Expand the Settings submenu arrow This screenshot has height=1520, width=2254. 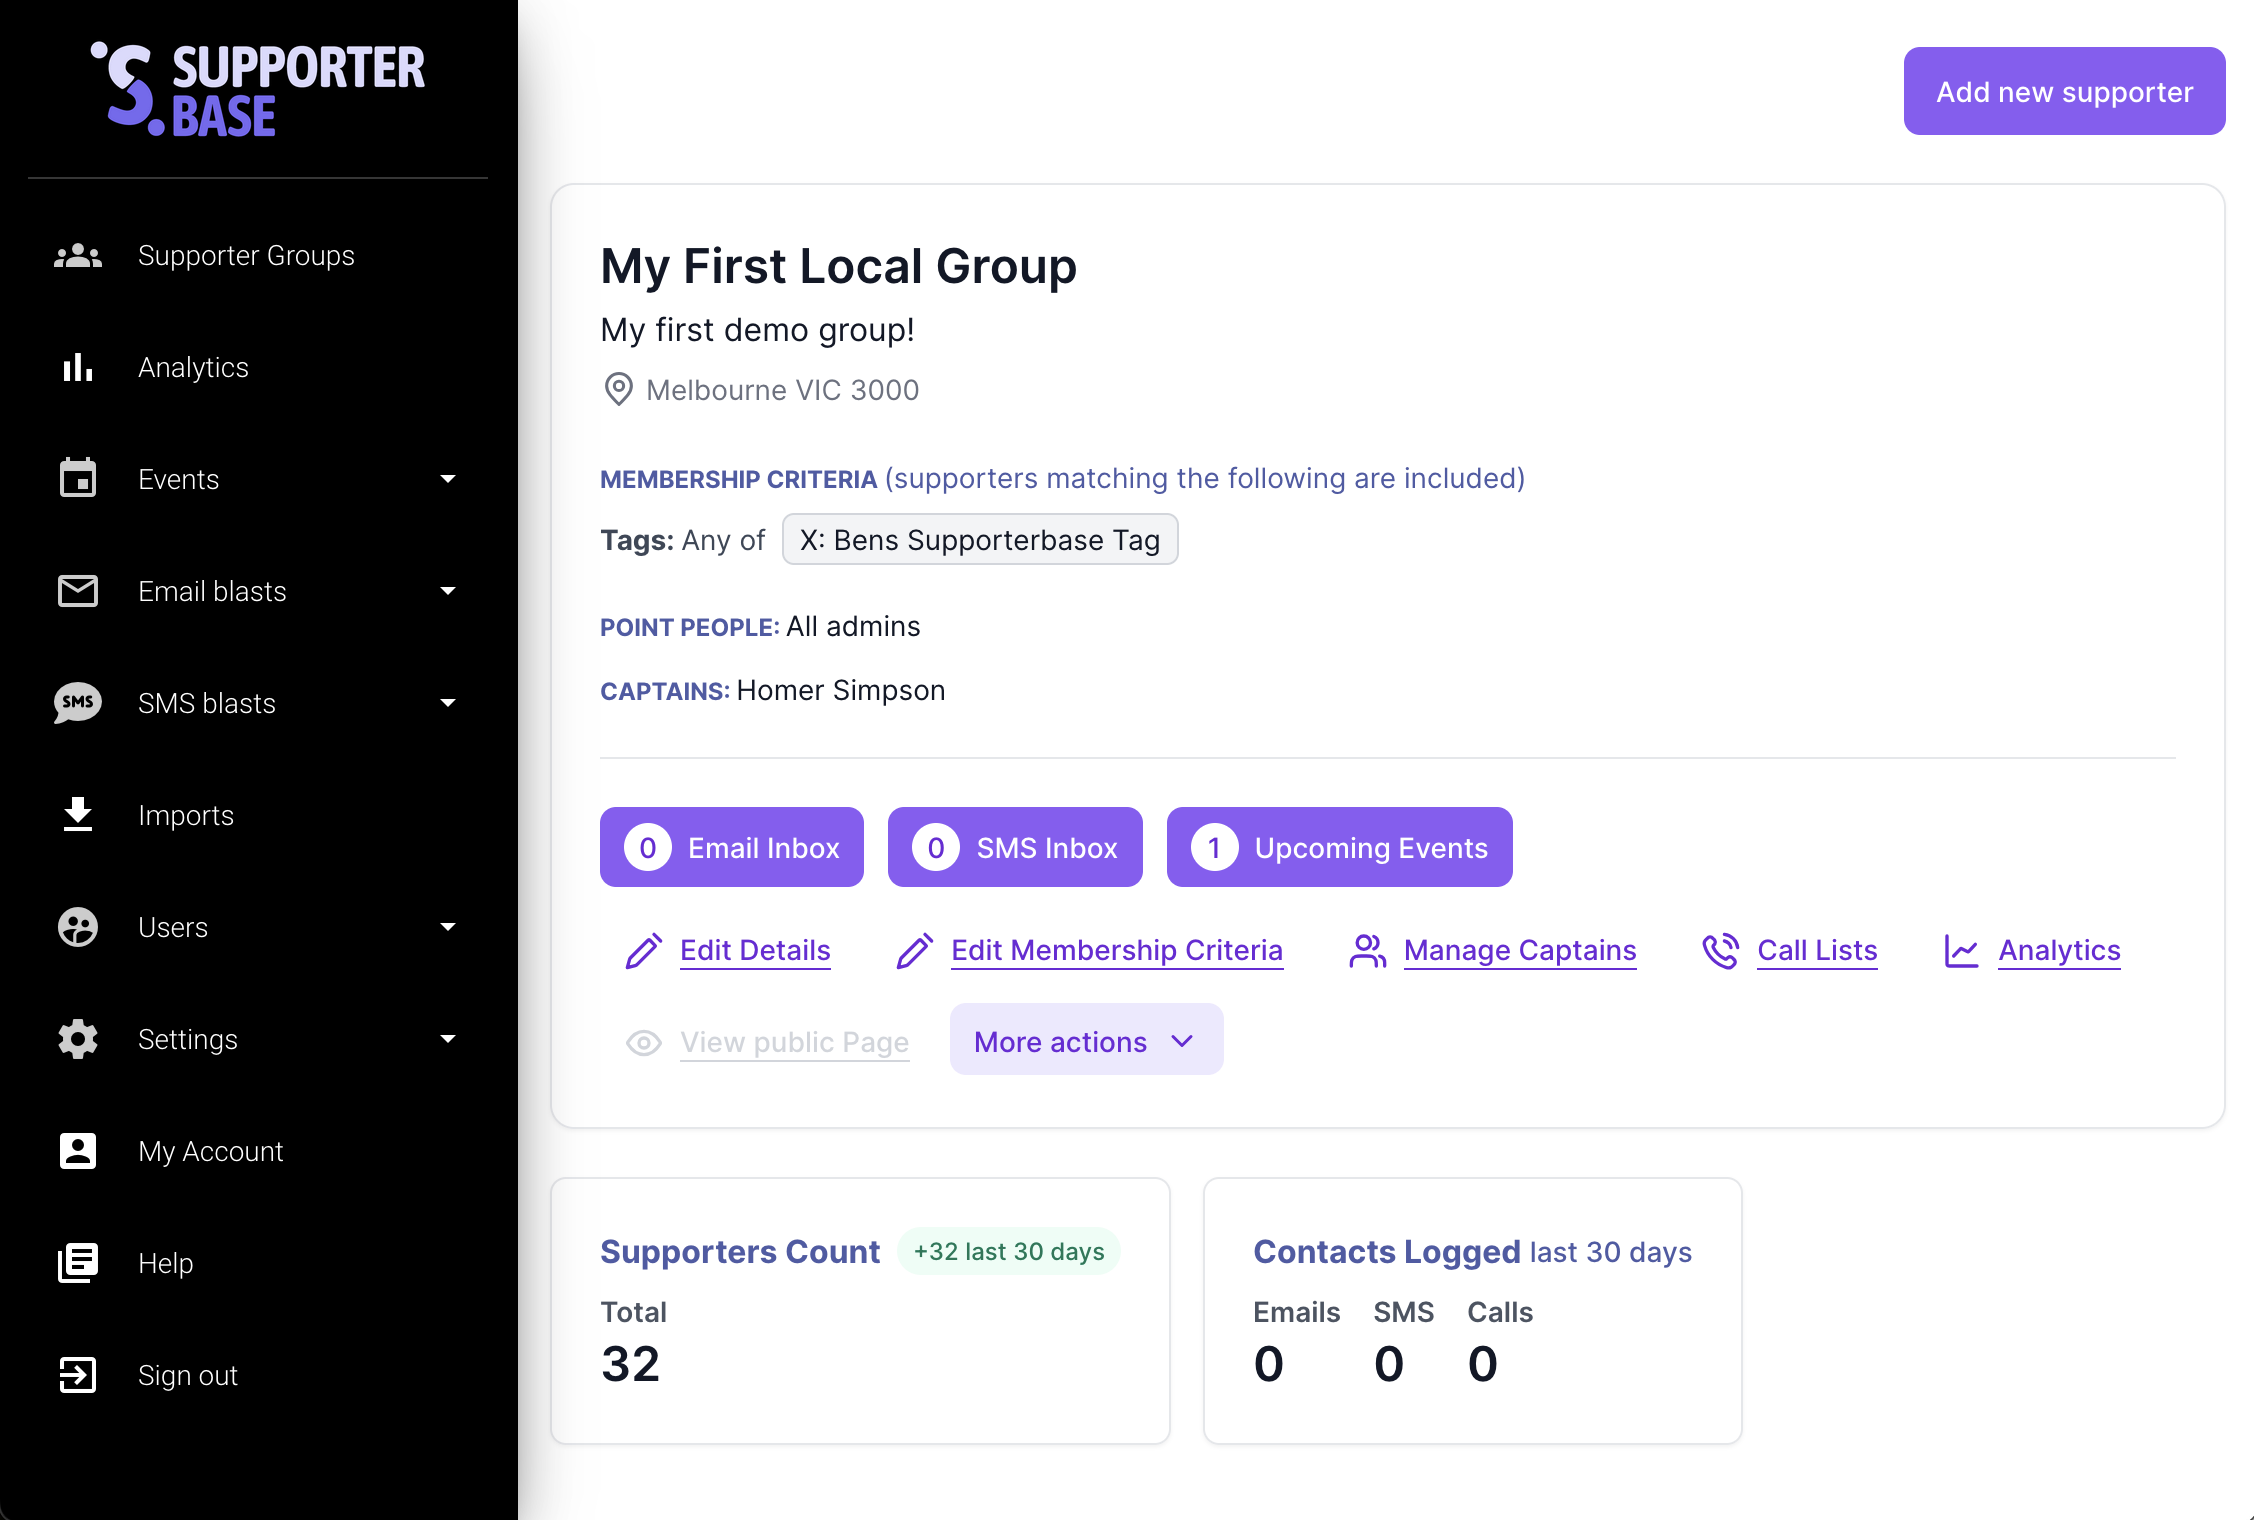coord(448,1039)
